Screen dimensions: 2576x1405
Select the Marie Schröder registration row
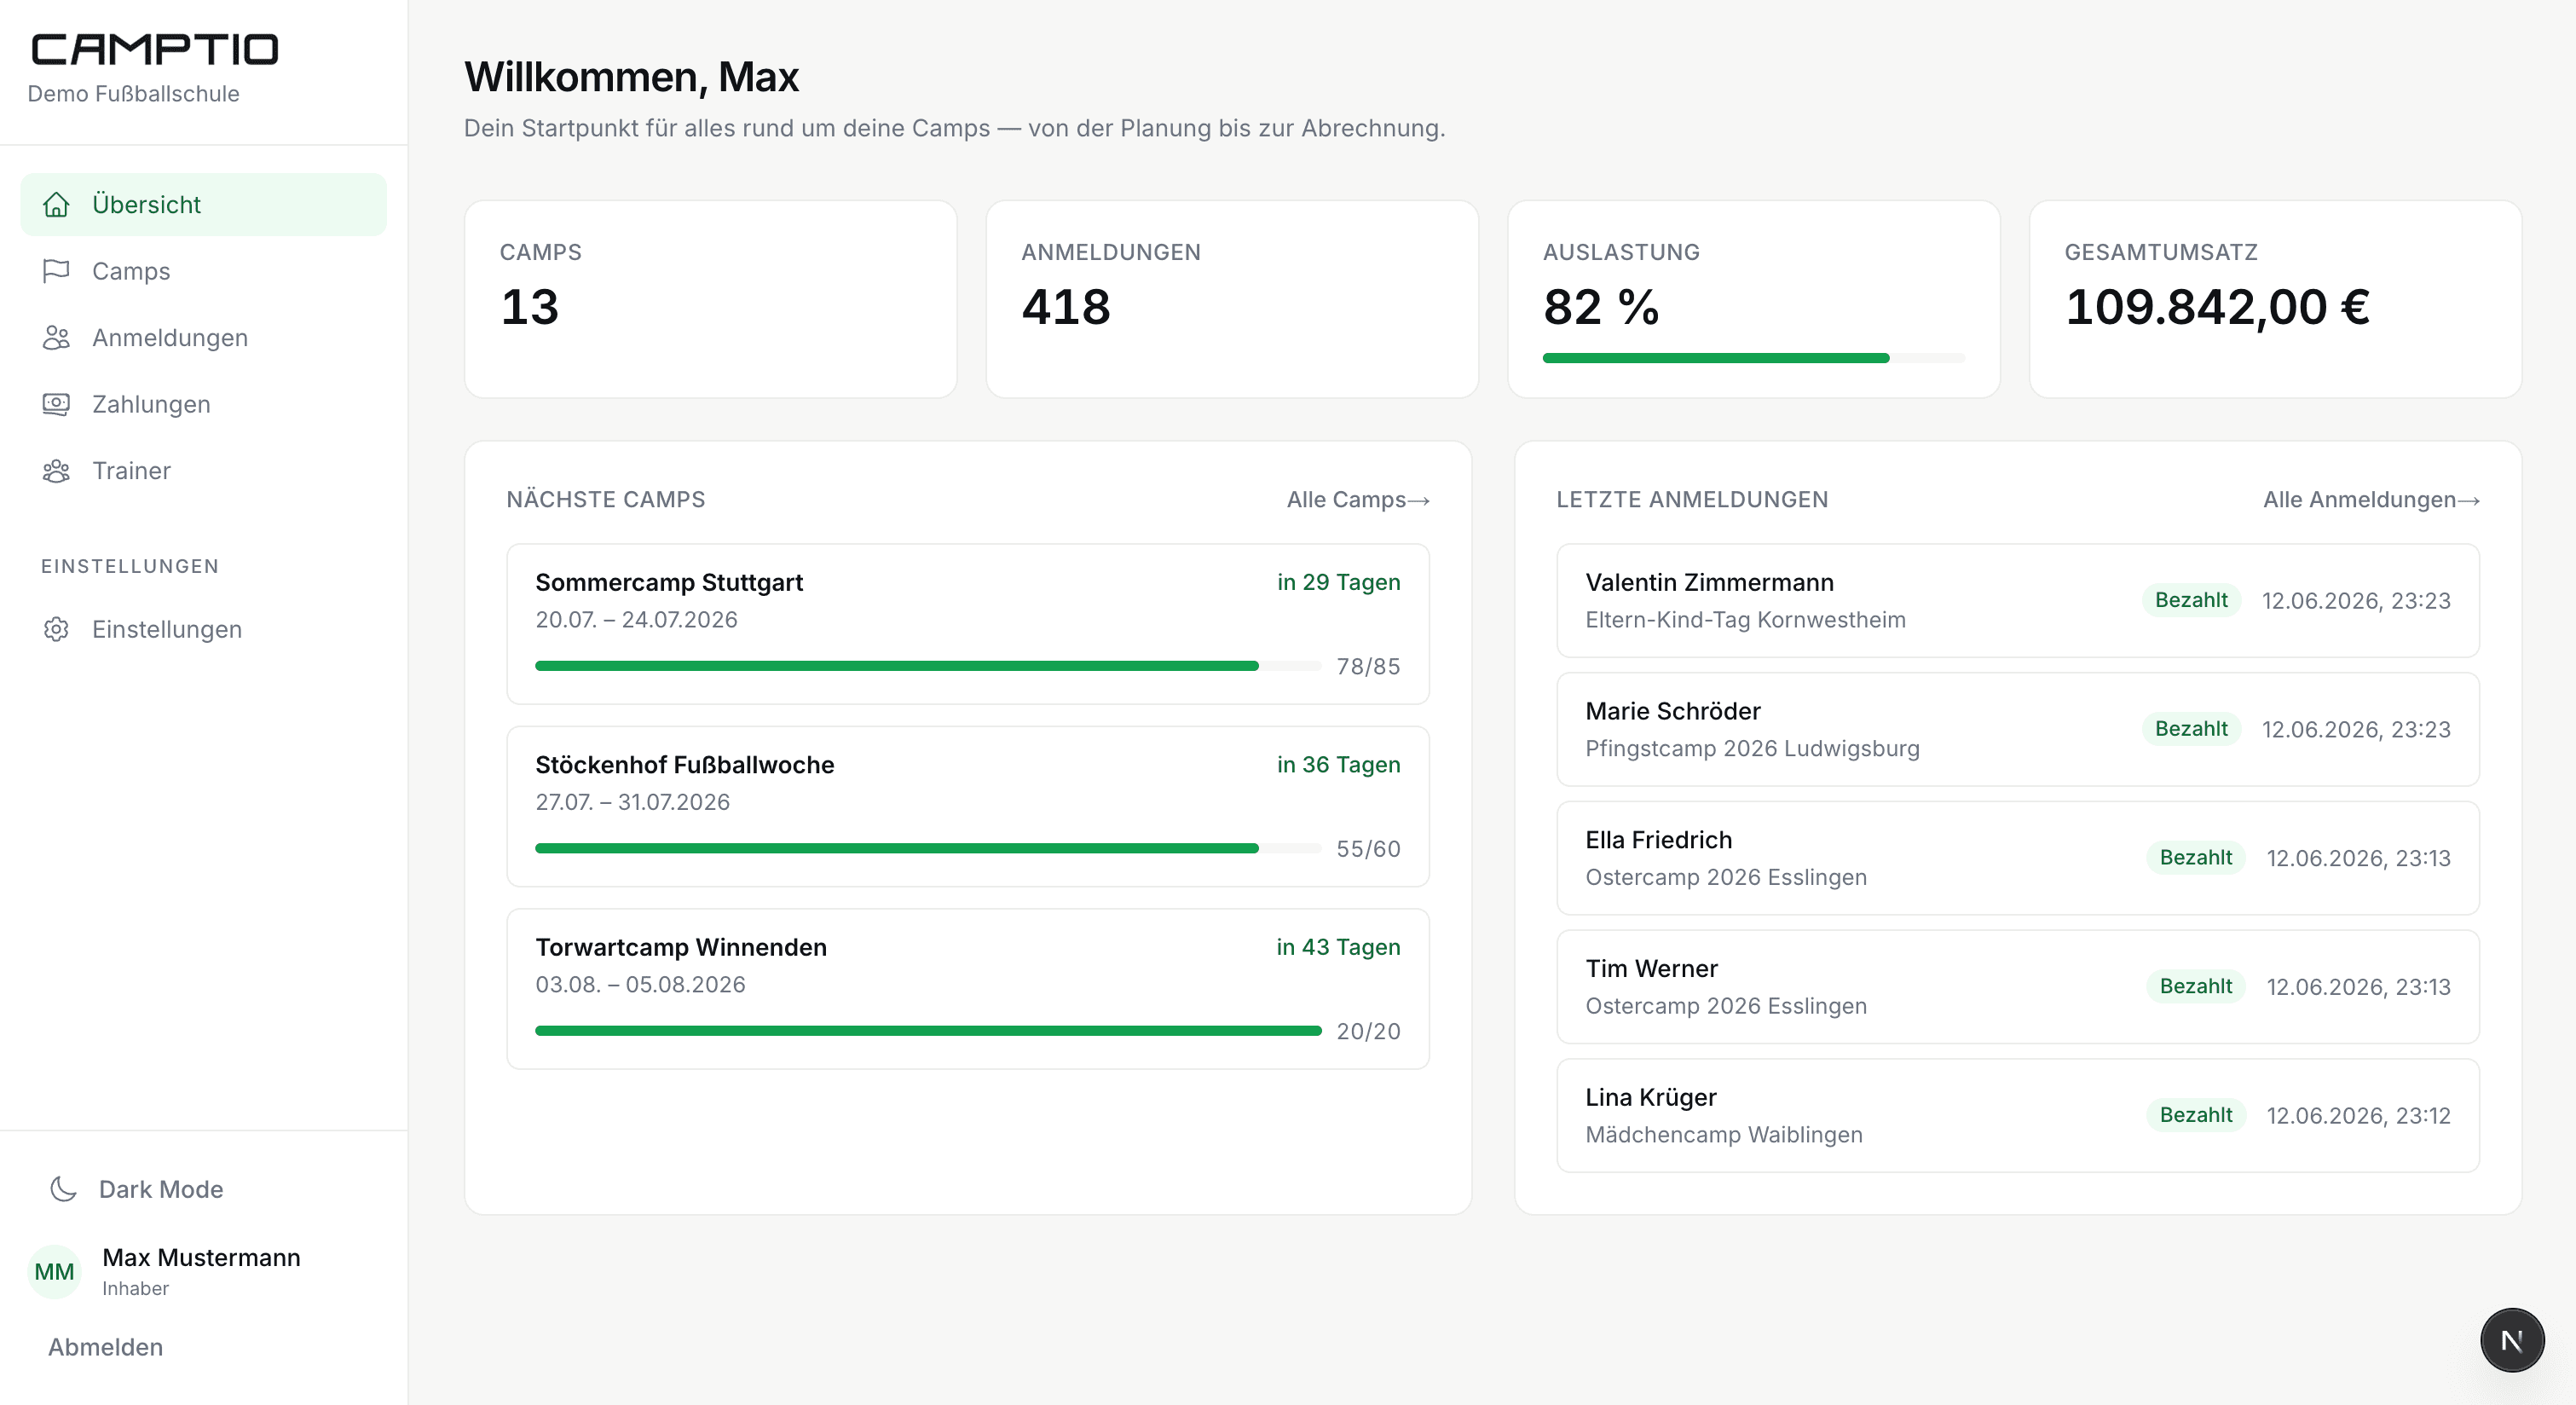[2018, 729]
